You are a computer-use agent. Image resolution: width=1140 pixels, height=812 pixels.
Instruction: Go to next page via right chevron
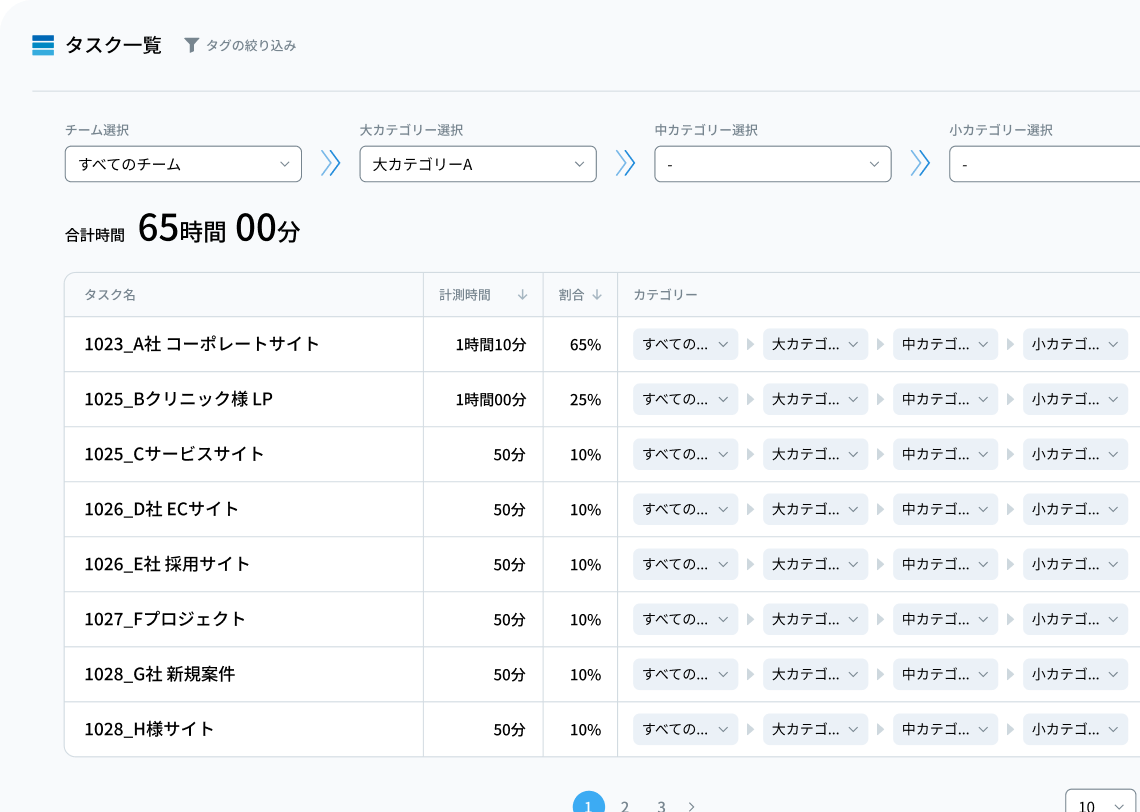coord(691,804)
